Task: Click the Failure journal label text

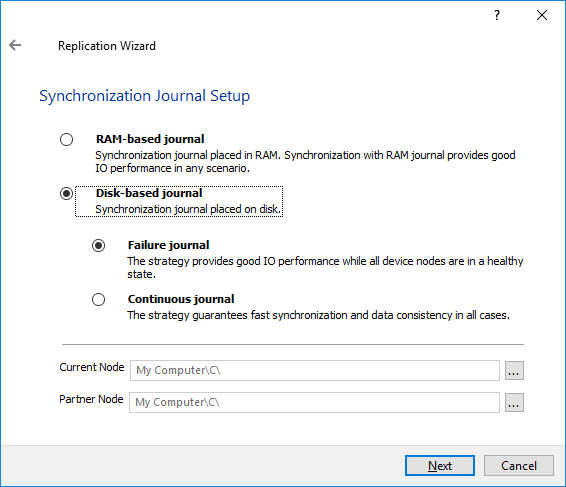Action: coord(169,245)
